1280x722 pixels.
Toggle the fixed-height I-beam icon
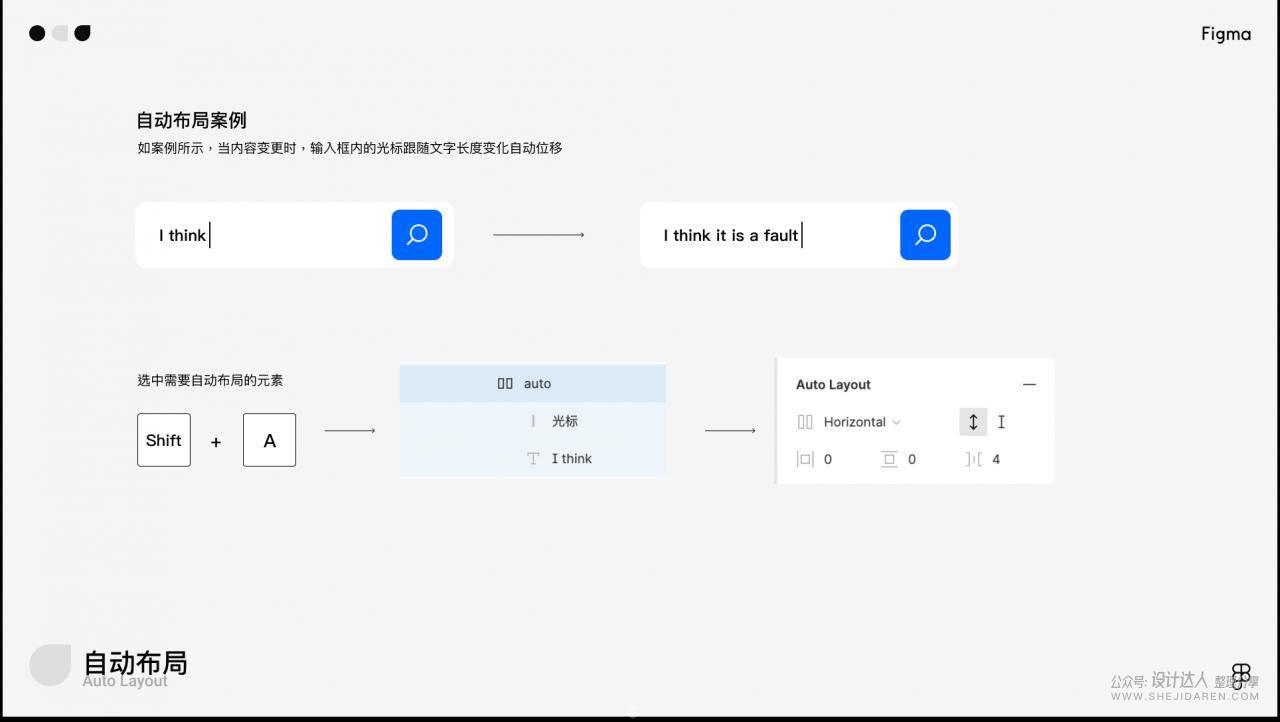[x=1001, y=422]
